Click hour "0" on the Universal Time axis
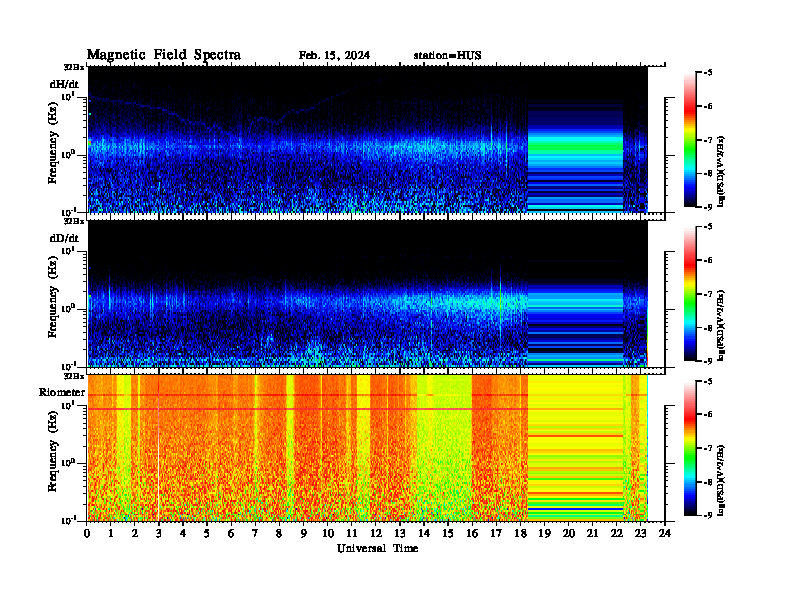 point(87,533)
